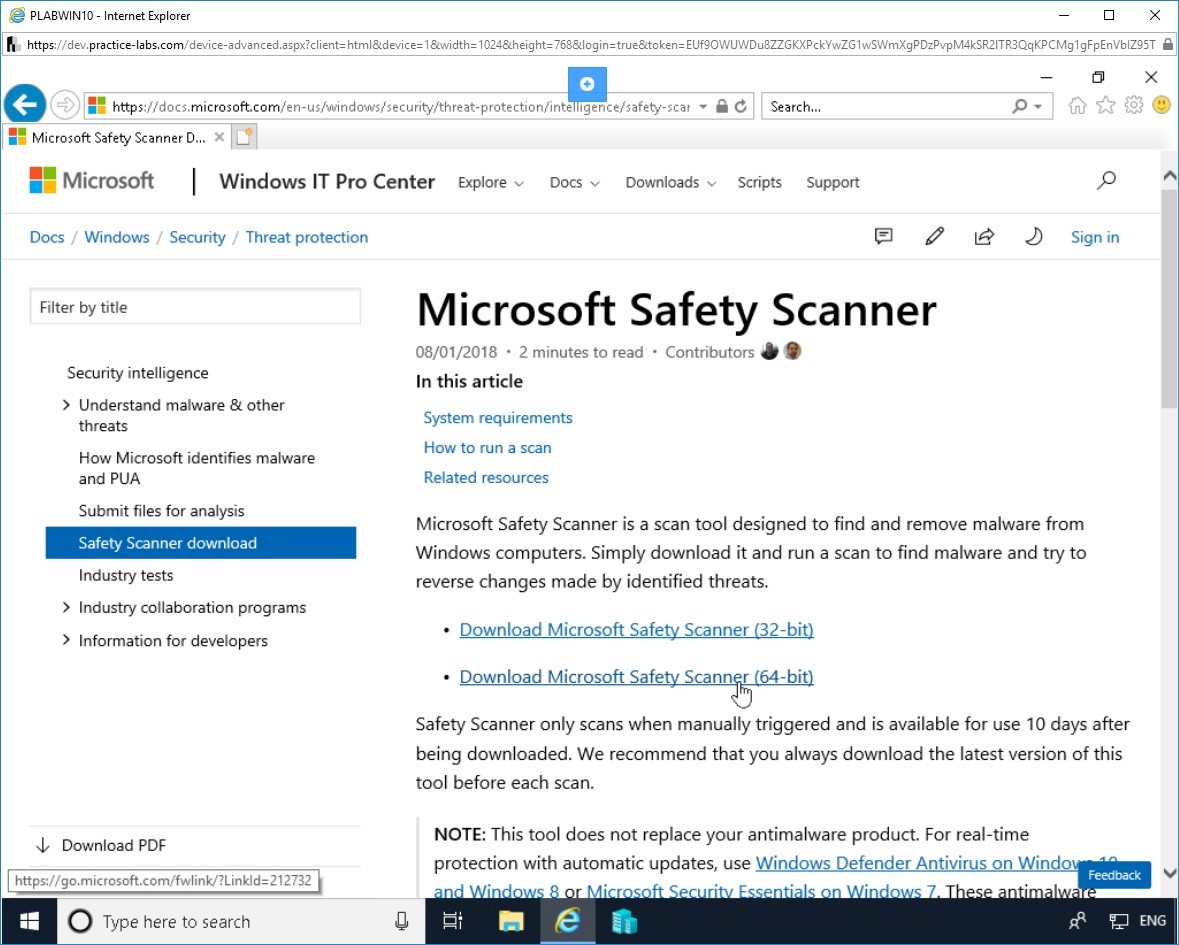
Task: Click the share icon
Action: [984, 237]
